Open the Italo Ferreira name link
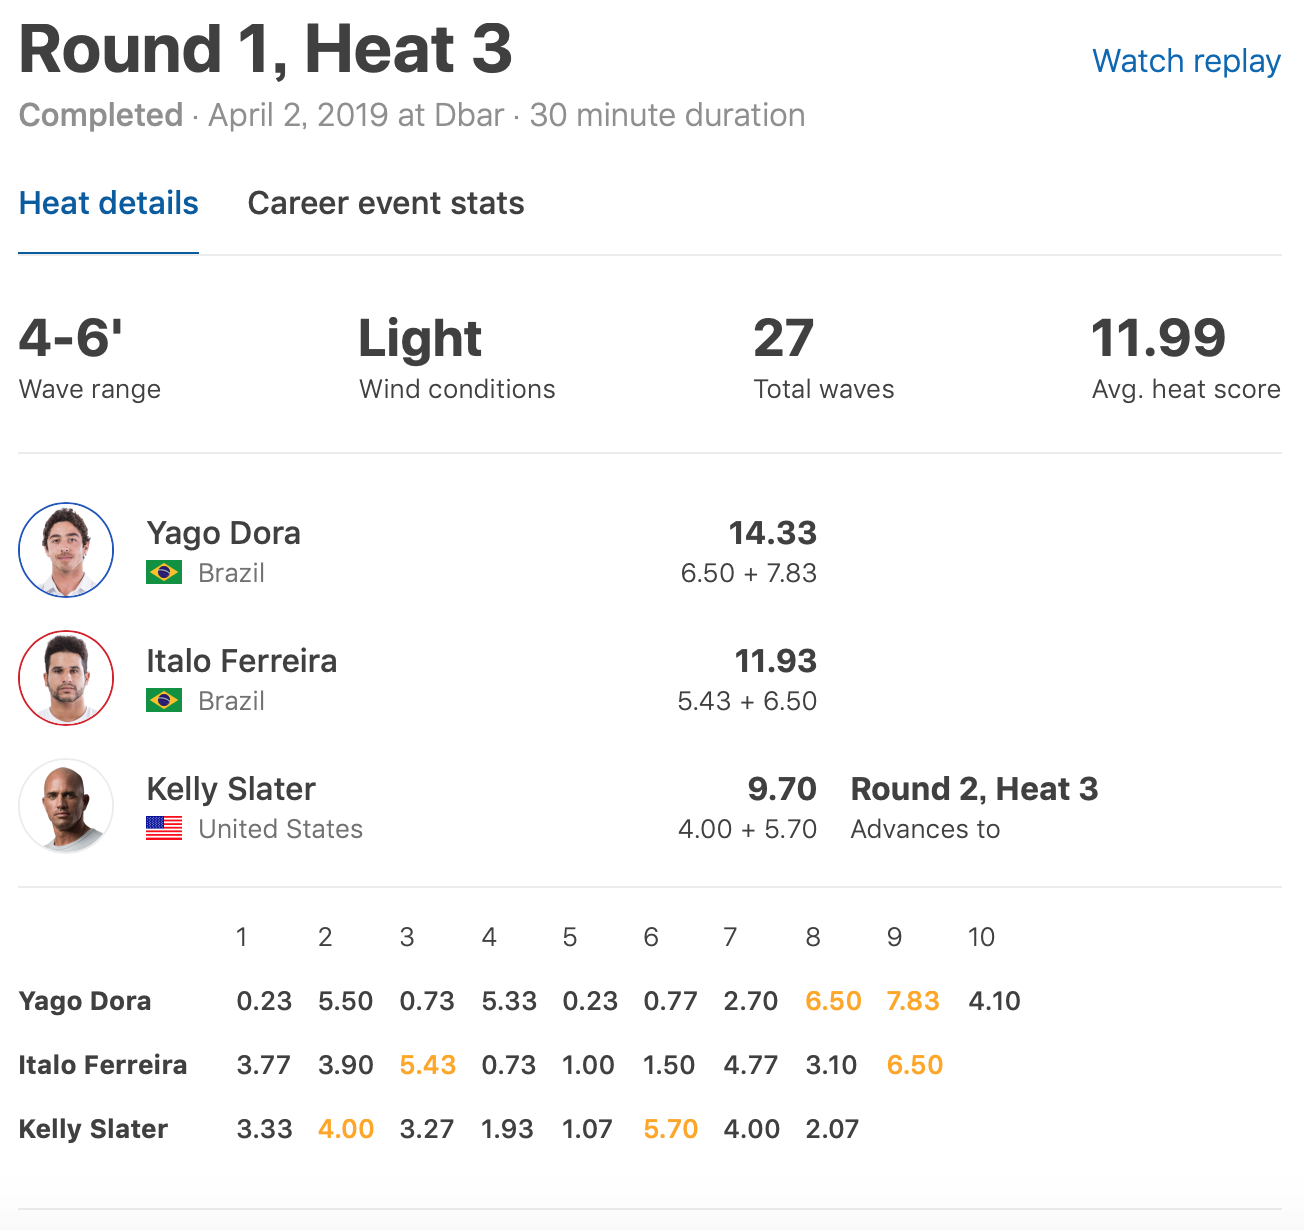 click(241, 661)
